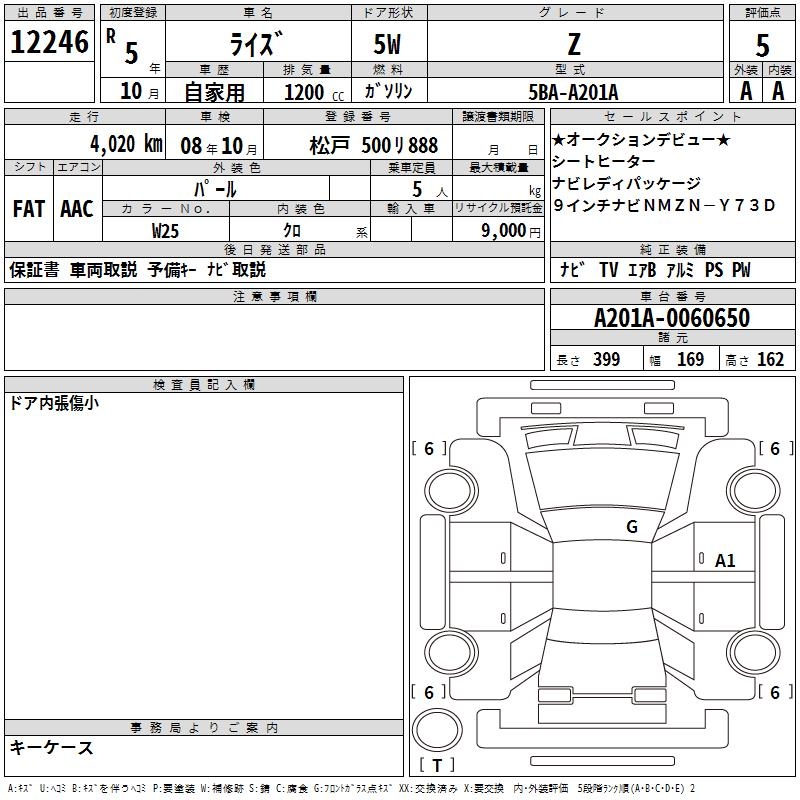Select the genuine equipment アルミ entry
Viewport: 800px width, 800px height.
point(680,269)
